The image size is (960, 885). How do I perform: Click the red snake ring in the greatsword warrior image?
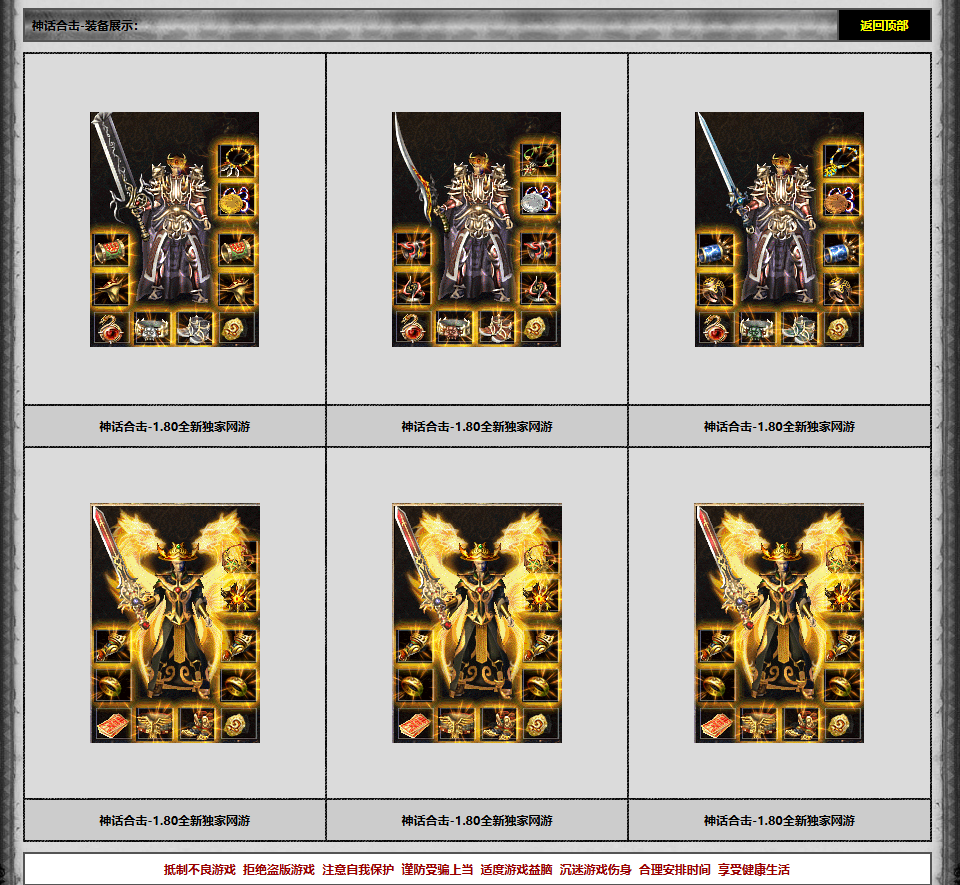pos(110,327)
